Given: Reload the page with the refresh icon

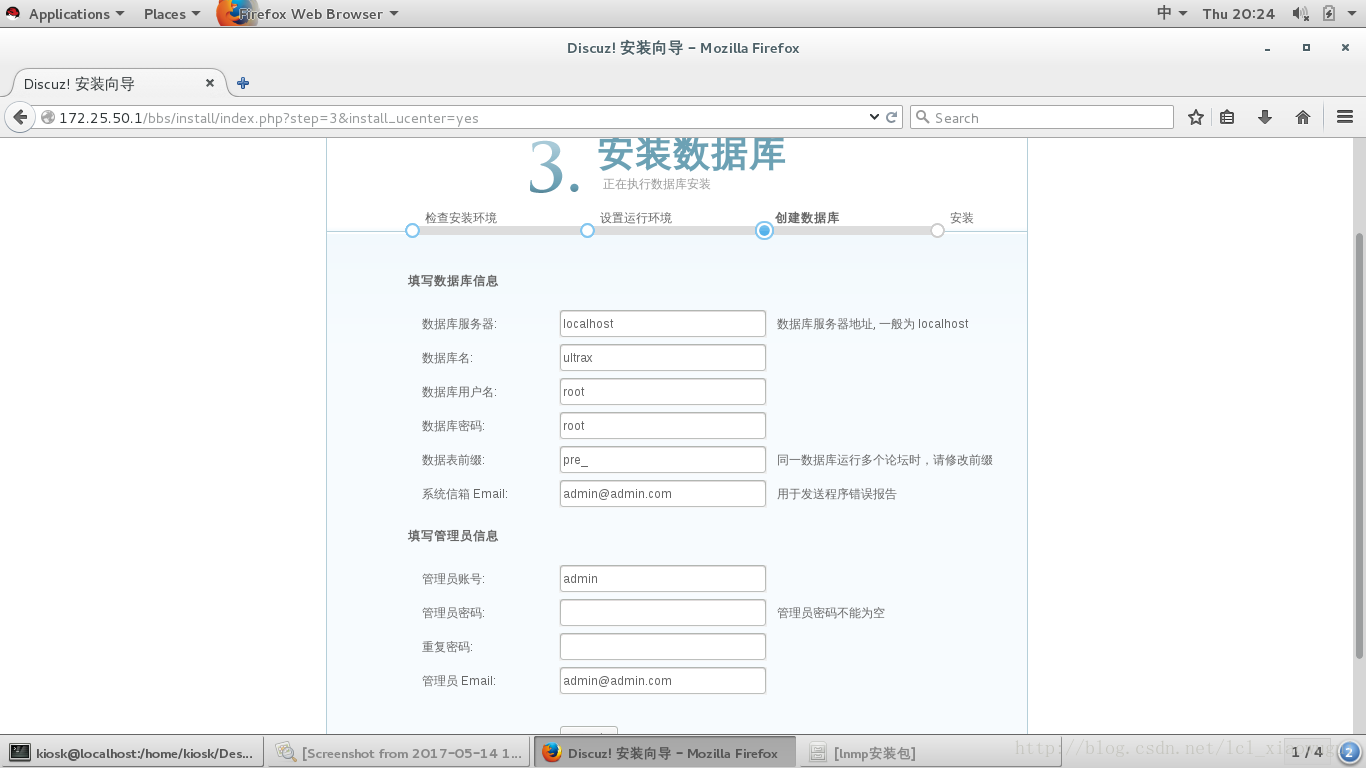Looking at the screenshot, I should (892, 117).
